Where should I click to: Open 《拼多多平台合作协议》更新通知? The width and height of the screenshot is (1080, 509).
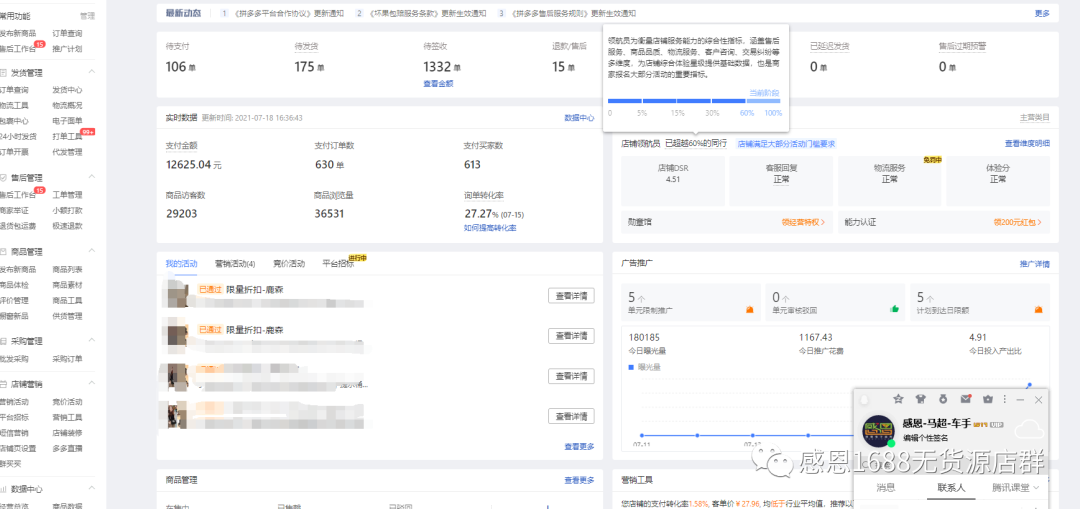tap(289, 13)
